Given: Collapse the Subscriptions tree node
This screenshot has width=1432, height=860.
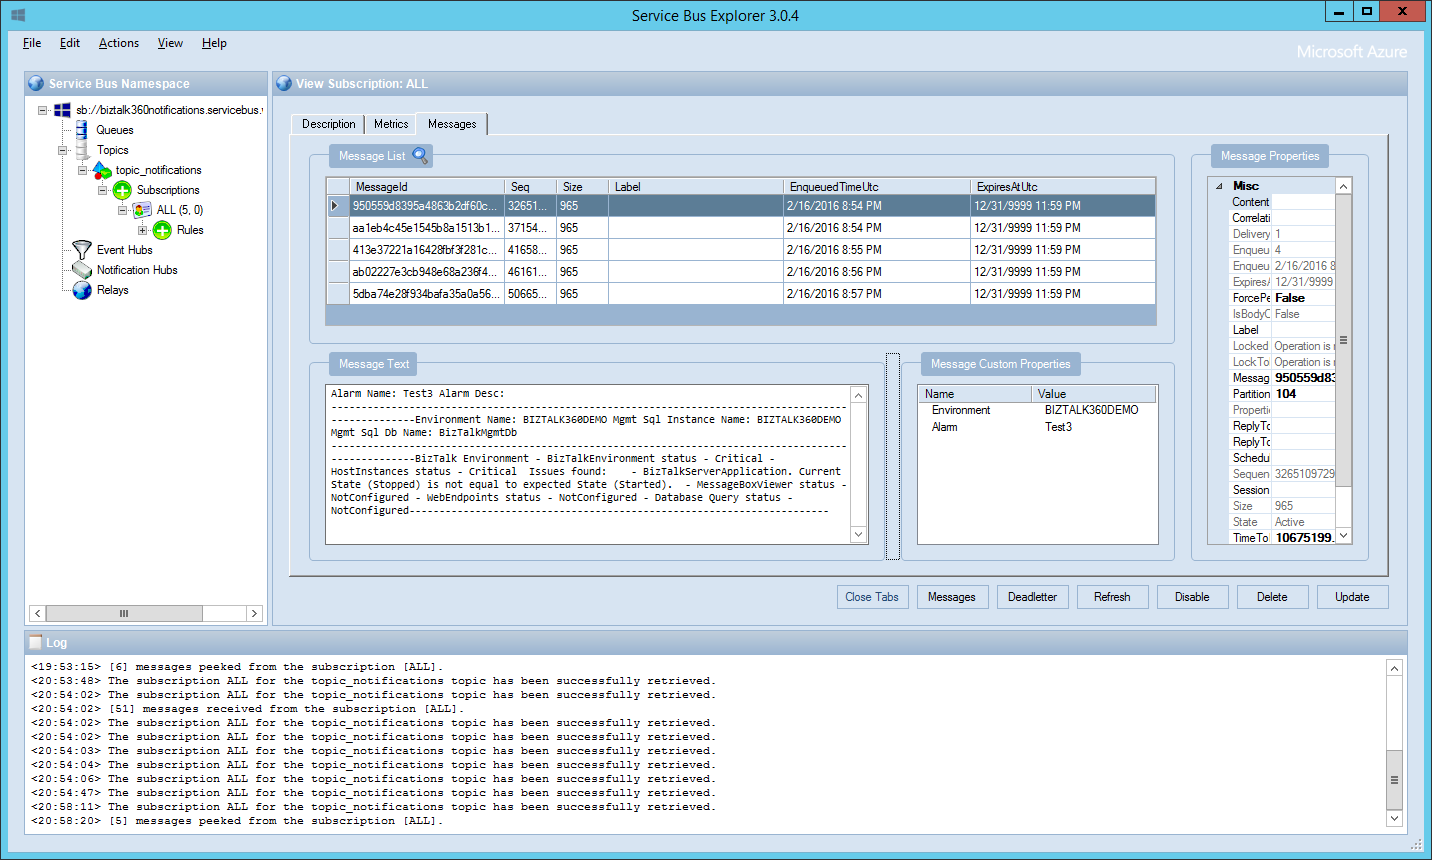Looking at the screenshot, I should pos(103,190).
